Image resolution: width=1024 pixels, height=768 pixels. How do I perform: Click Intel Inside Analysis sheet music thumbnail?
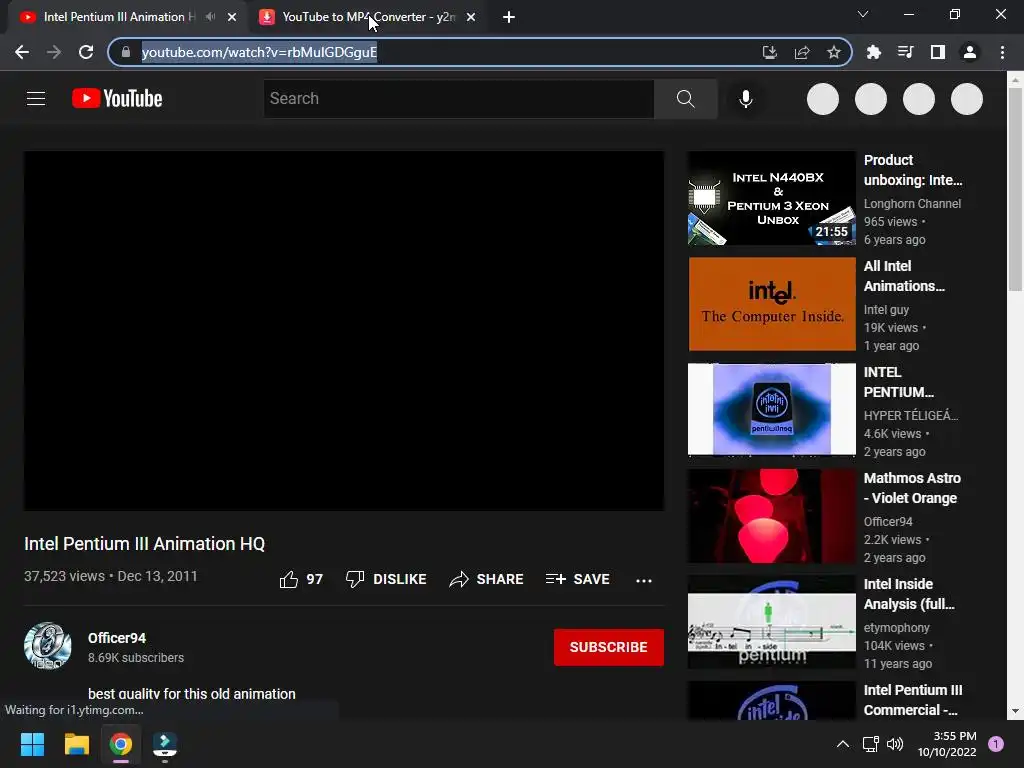click(772, 622)
